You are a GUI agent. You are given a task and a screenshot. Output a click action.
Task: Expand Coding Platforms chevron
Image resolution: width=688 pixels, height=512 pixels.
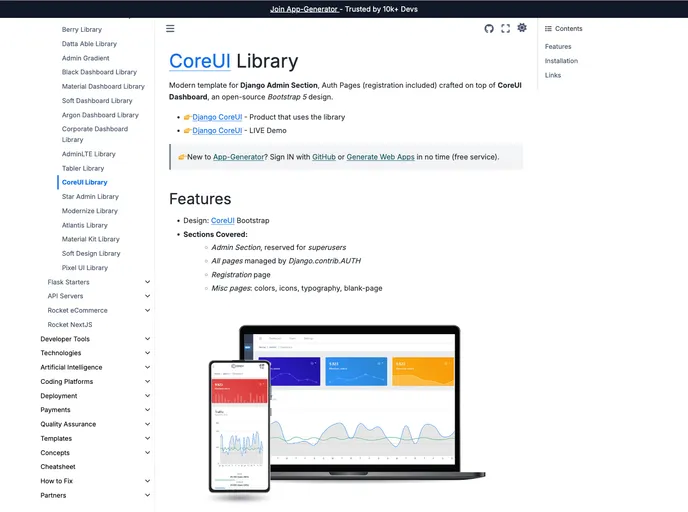click(x=147, y=381)
